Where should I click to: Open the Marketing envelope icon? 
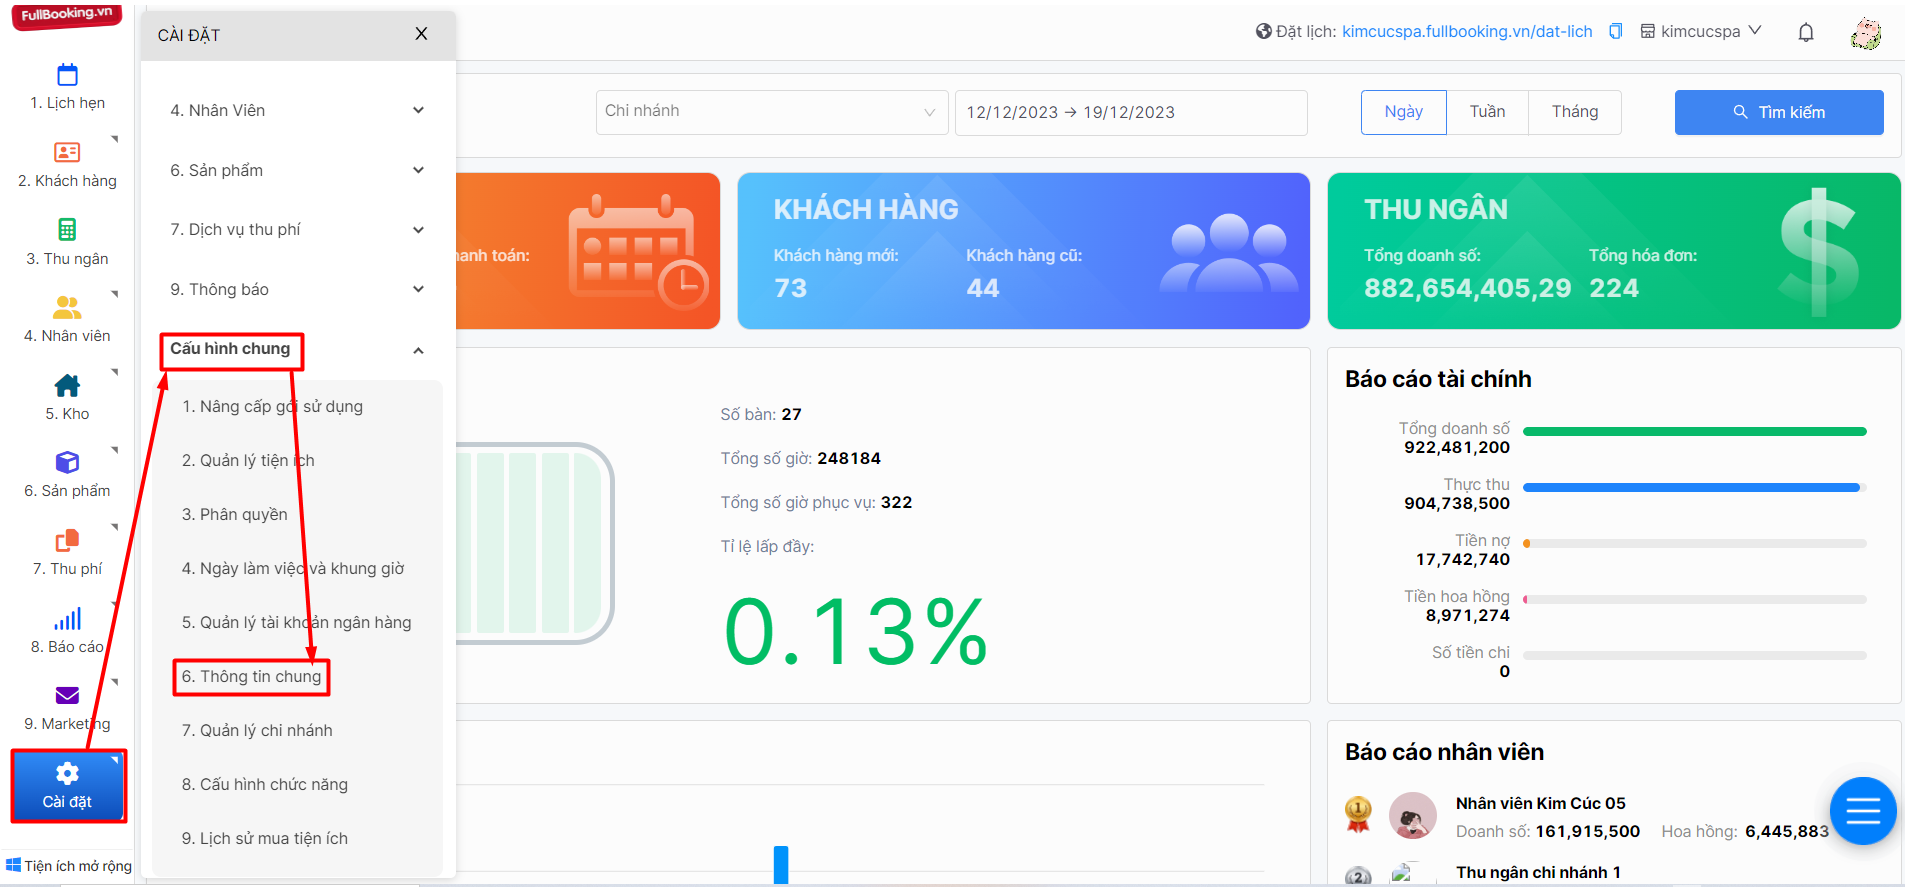[67, 695]
